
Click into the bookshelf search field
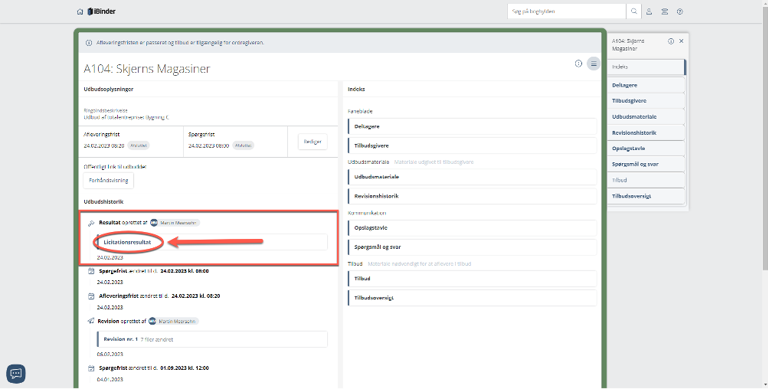[x=567, y=11]
